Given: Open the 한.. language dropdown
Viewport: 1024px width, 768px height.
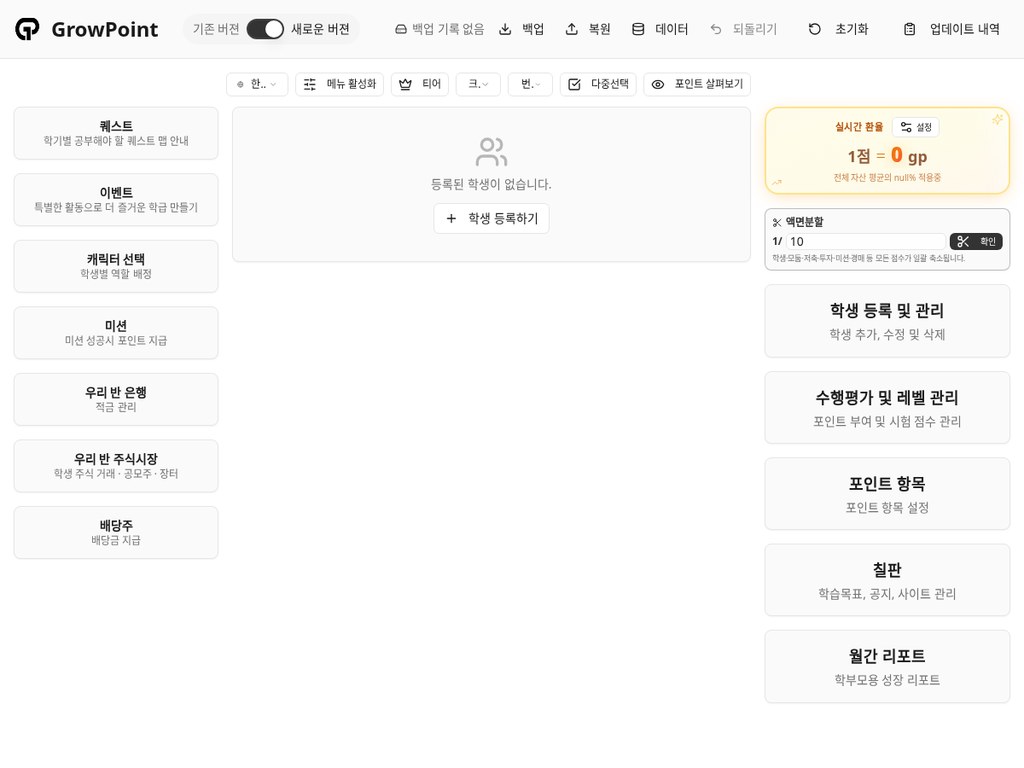Looking at the screenshot, I should click(x=257, y=84).
